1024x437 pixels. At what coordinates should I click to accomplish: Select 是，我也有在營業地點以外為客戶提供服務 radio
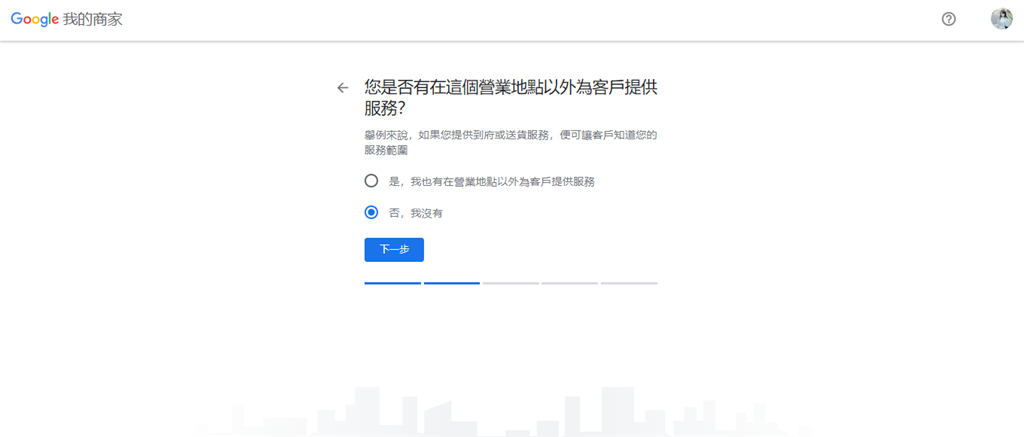pos(371,181)
